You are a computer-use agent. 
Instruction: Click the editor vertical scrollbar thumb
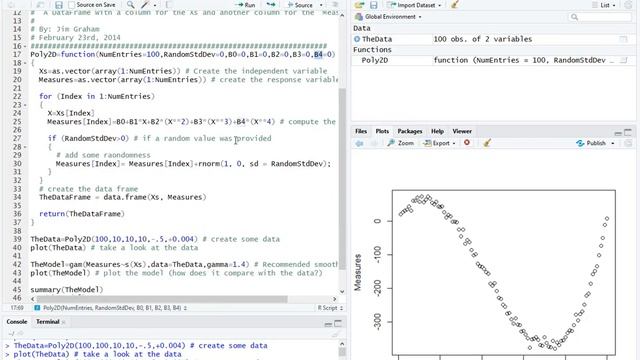pos(342,178)
